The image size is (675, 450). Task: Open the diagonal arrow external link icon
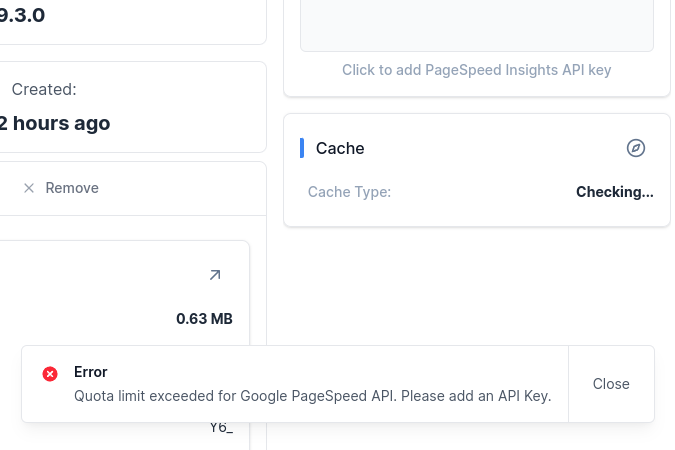coord(215,275)
